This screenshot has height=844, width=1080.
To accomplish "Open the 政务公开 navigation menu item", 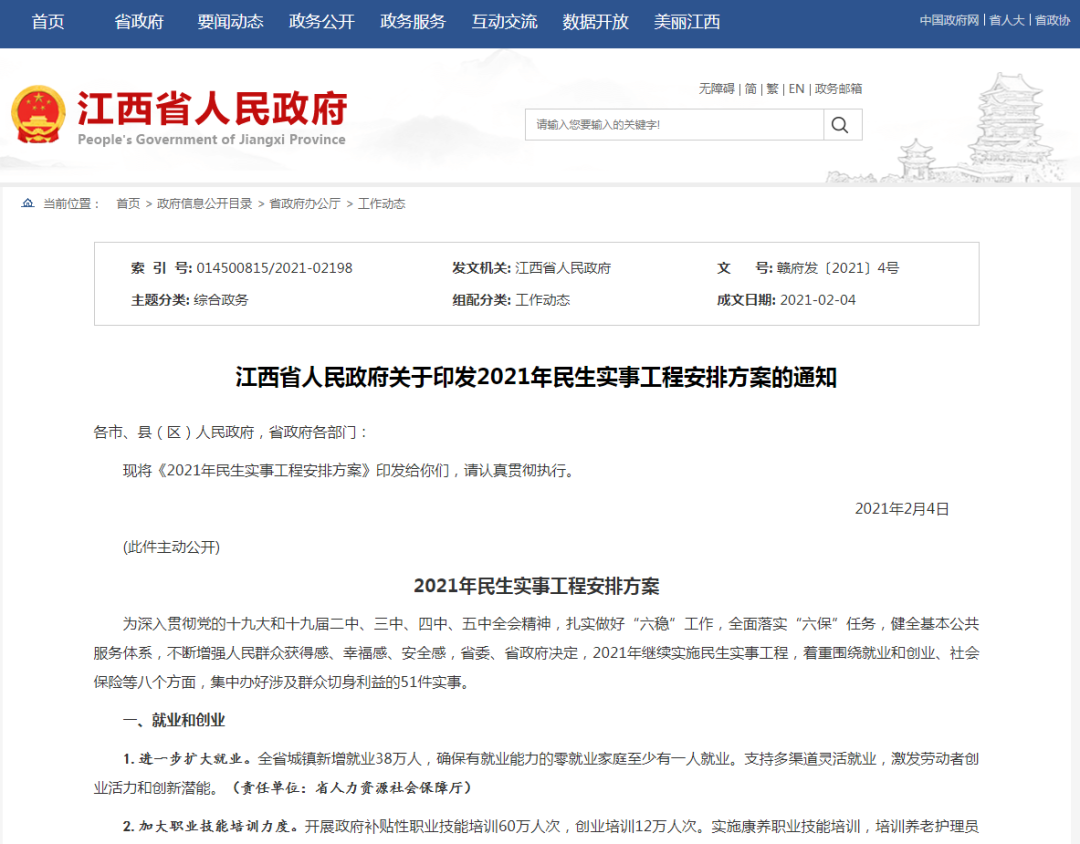I will point(322,22).
